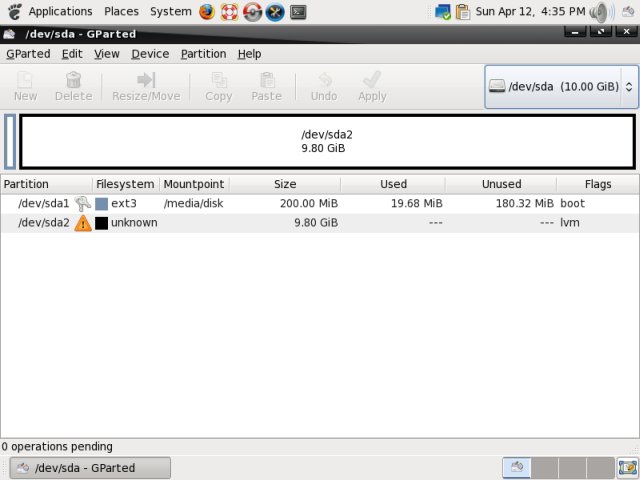Launch Firefox from the top panel
The height and width of the screenshot is (480, 640).
(x=207, y=12)
